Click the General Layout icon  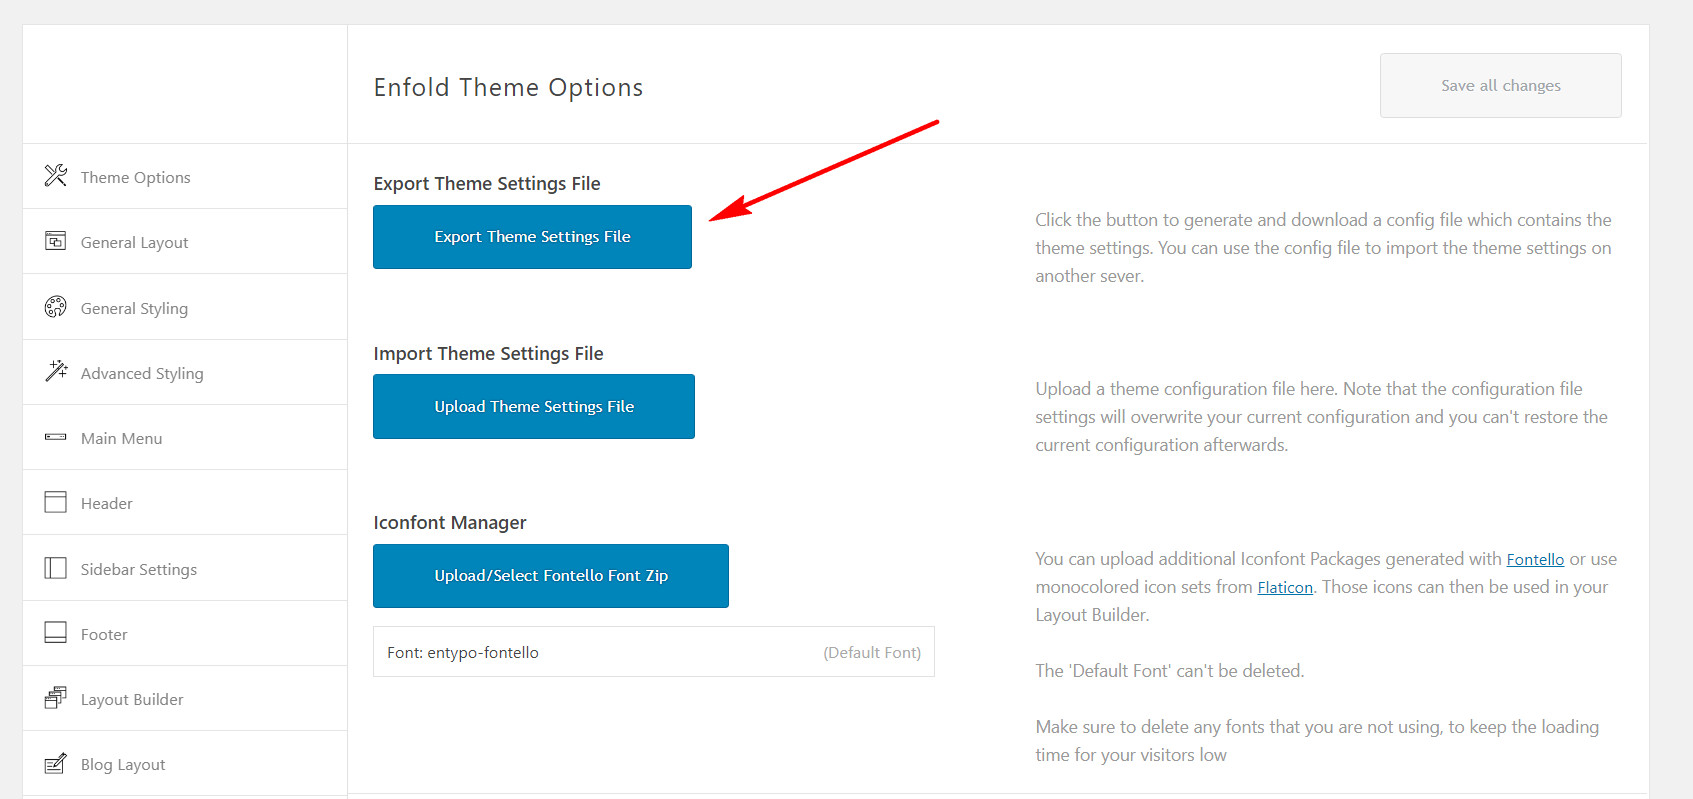click(56, 241)
